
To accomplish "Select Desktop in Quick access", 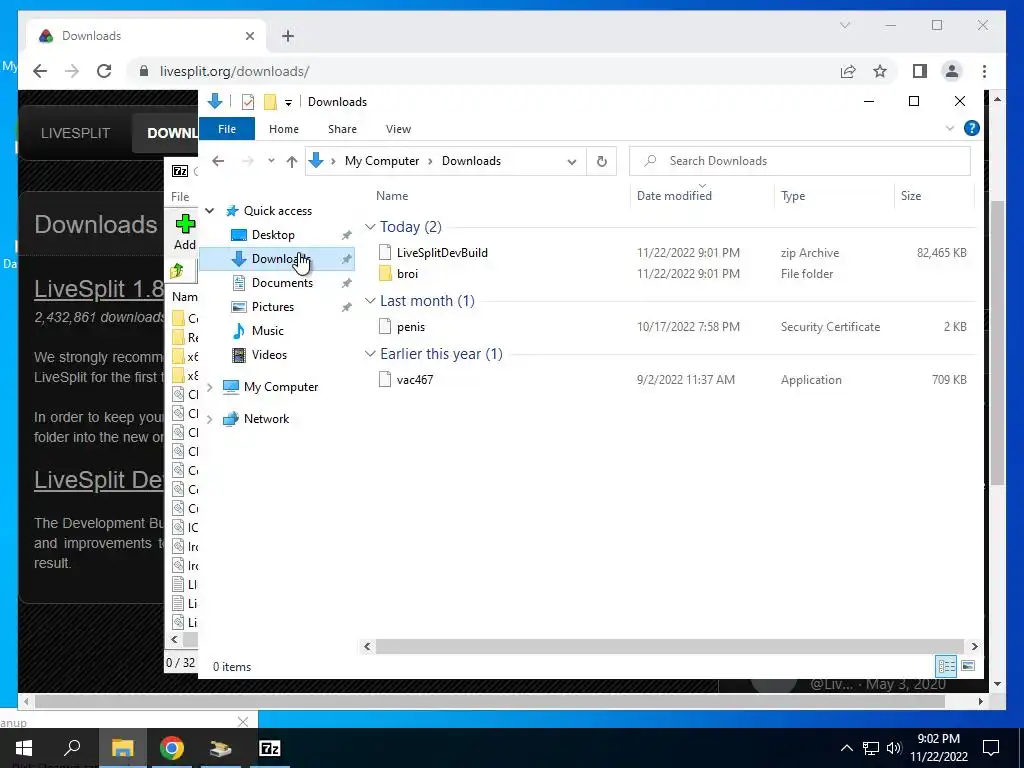I will pos(273,234).
